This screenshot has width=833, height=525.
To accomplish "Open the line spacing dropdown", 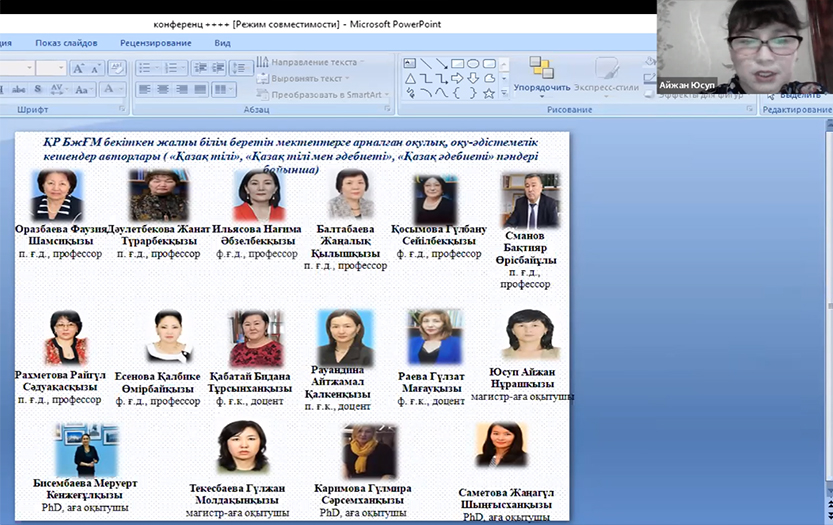I will (x=240, y=68).
